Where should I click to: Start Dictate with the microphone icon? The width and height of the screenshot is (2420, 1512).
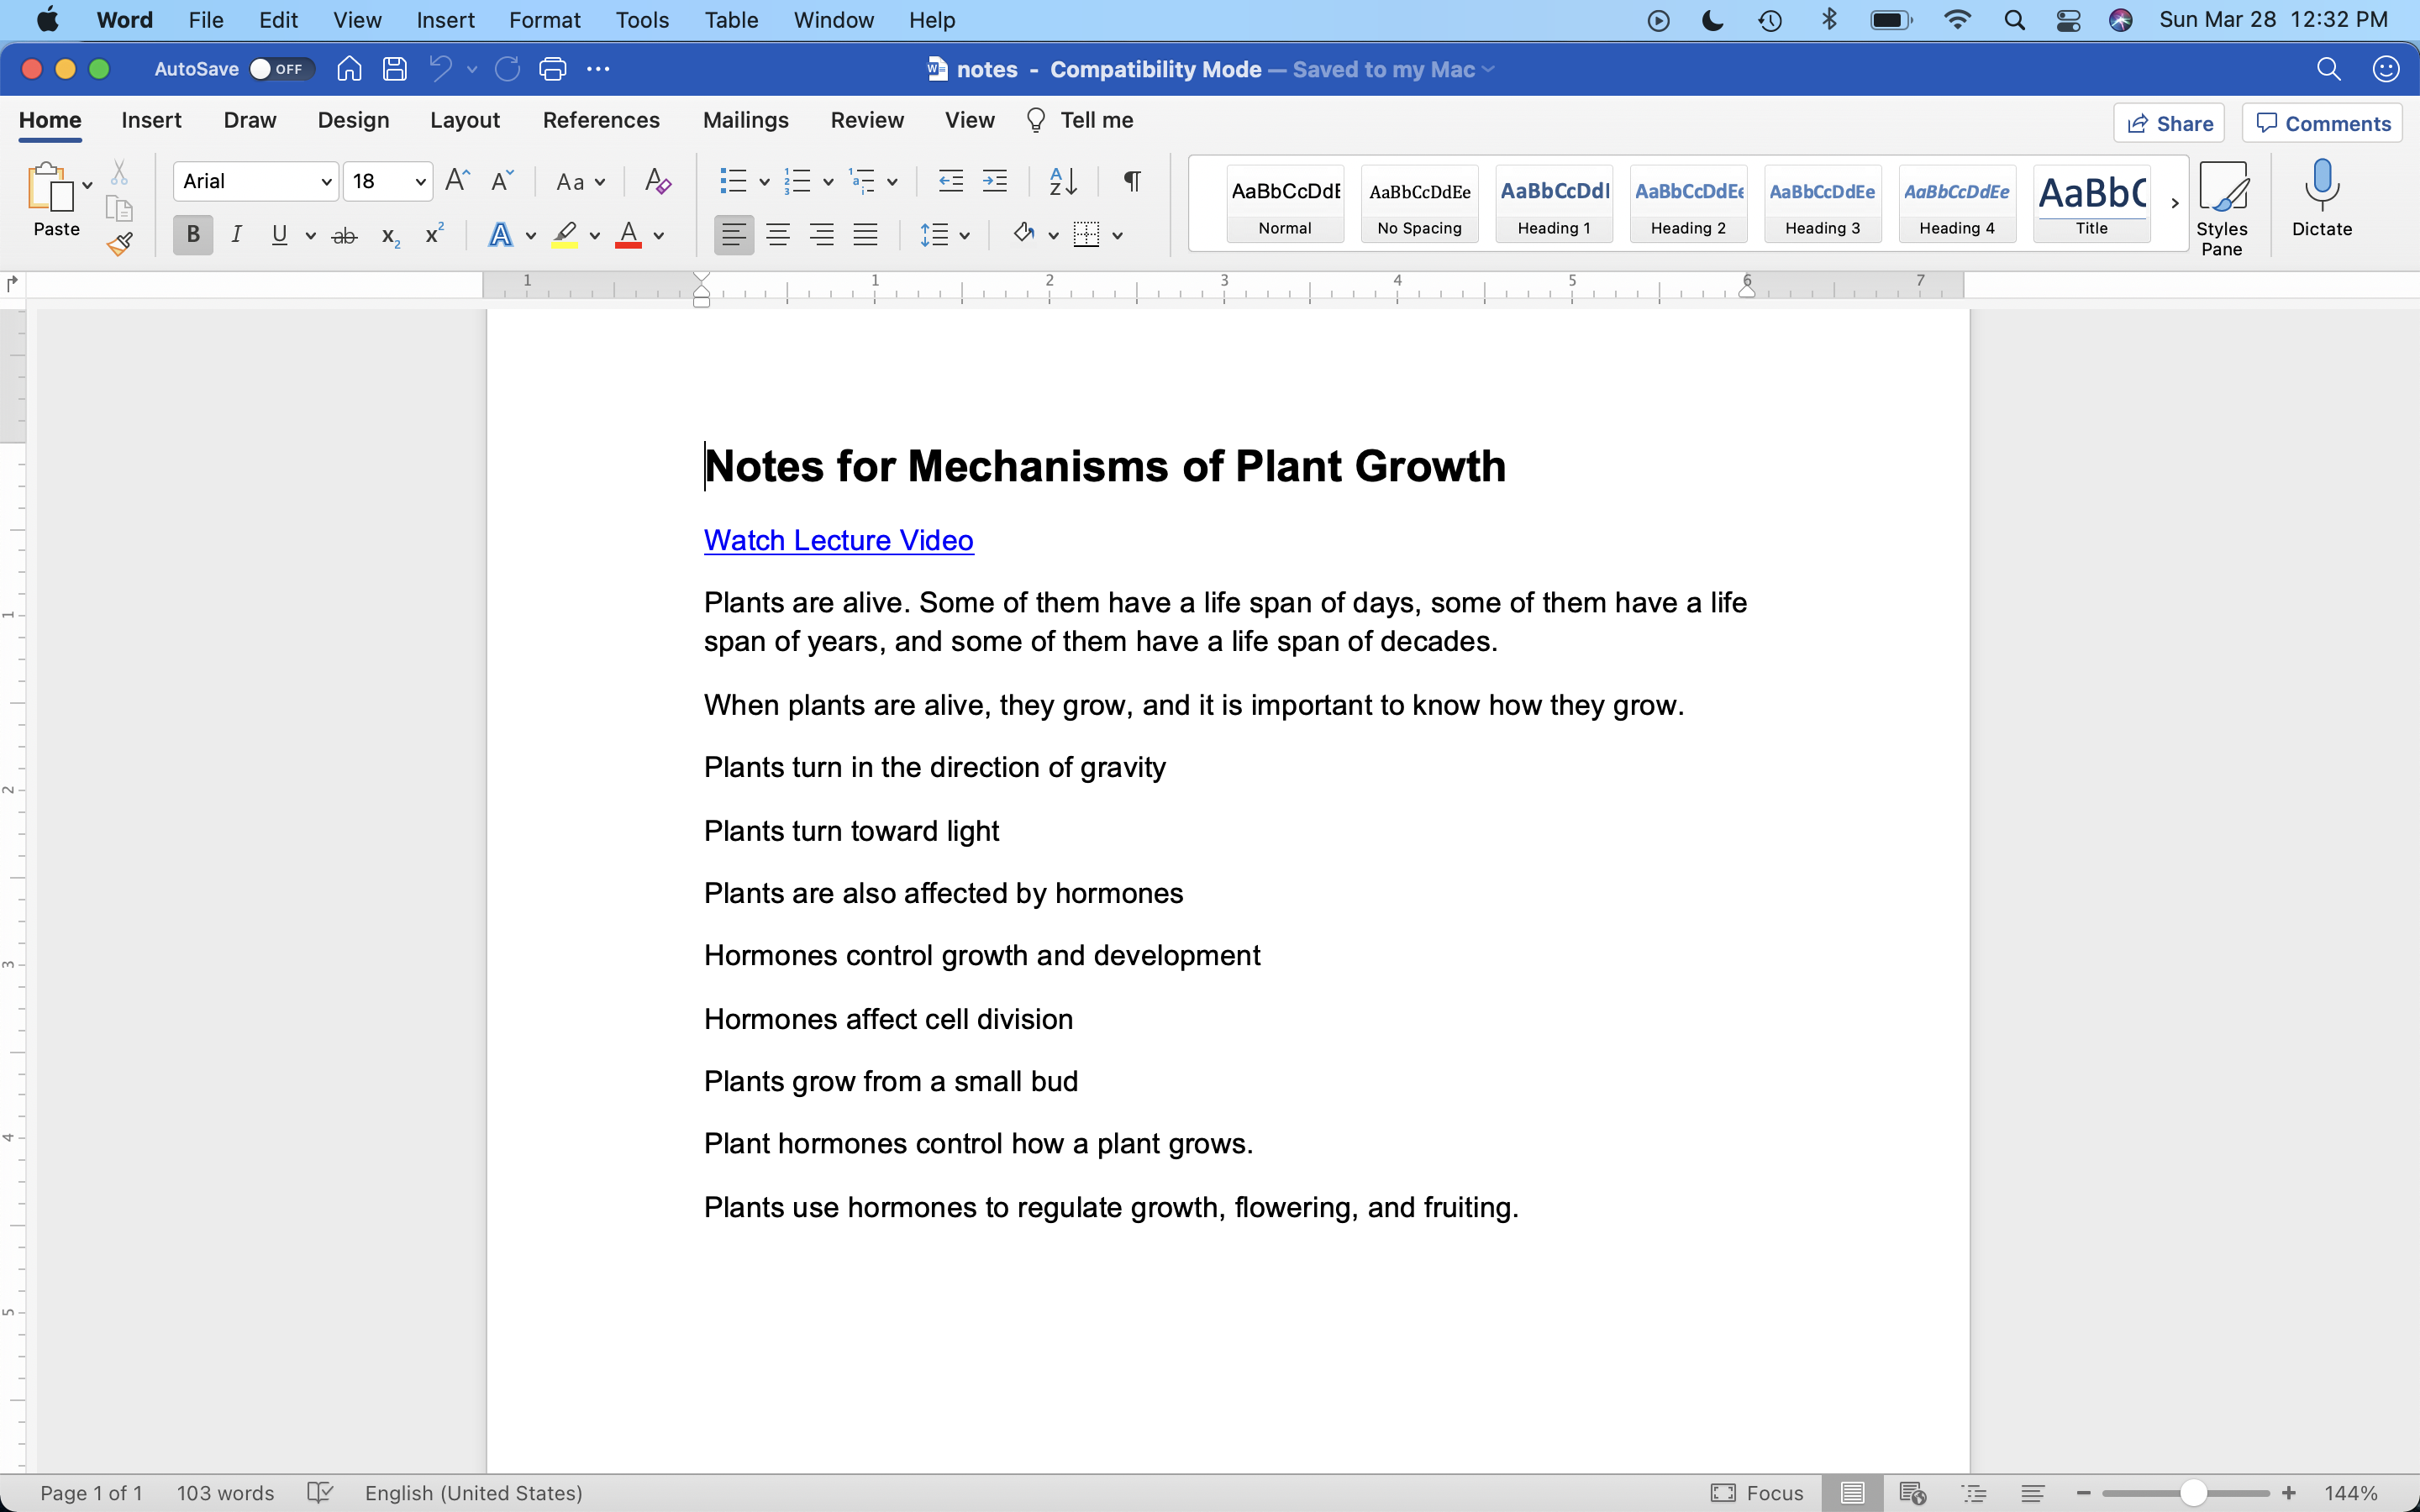(2321, 198)
